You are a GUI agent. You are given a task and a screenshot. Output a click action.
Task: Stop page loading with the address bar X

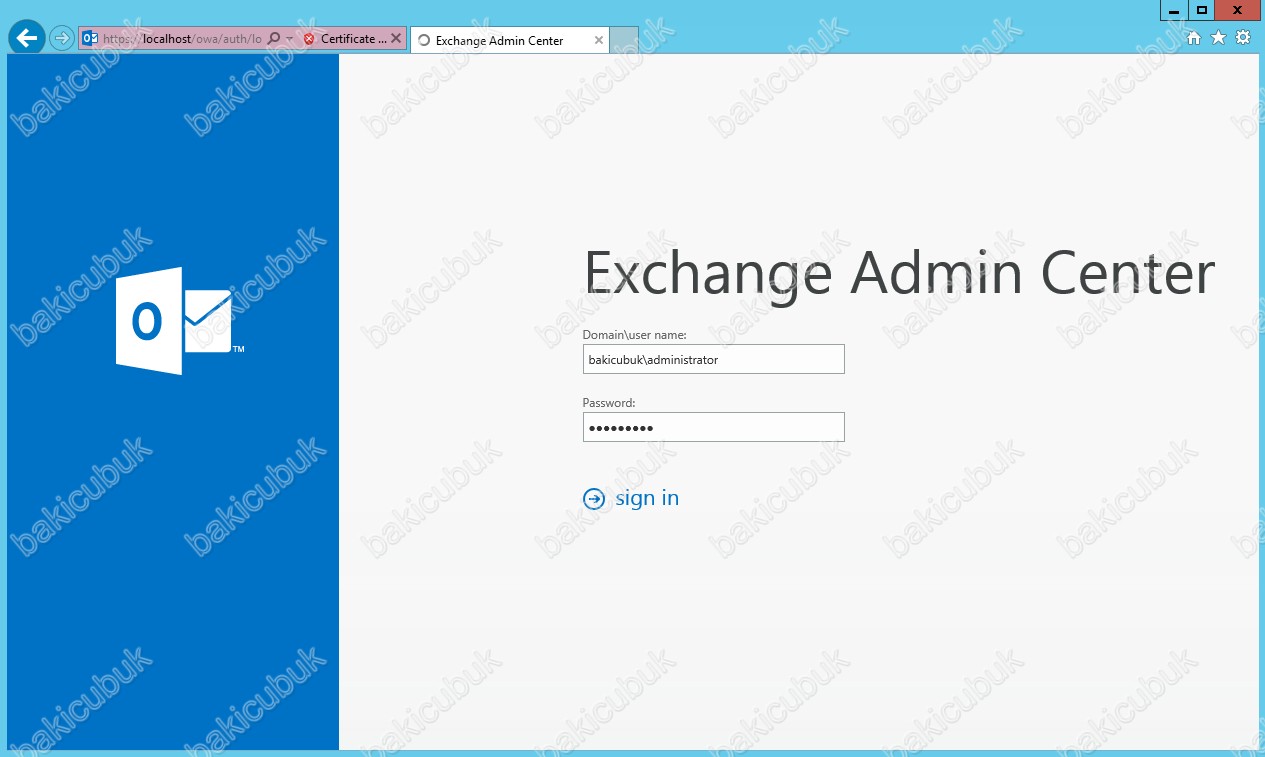pyautogui.click(x=397, y=39)
